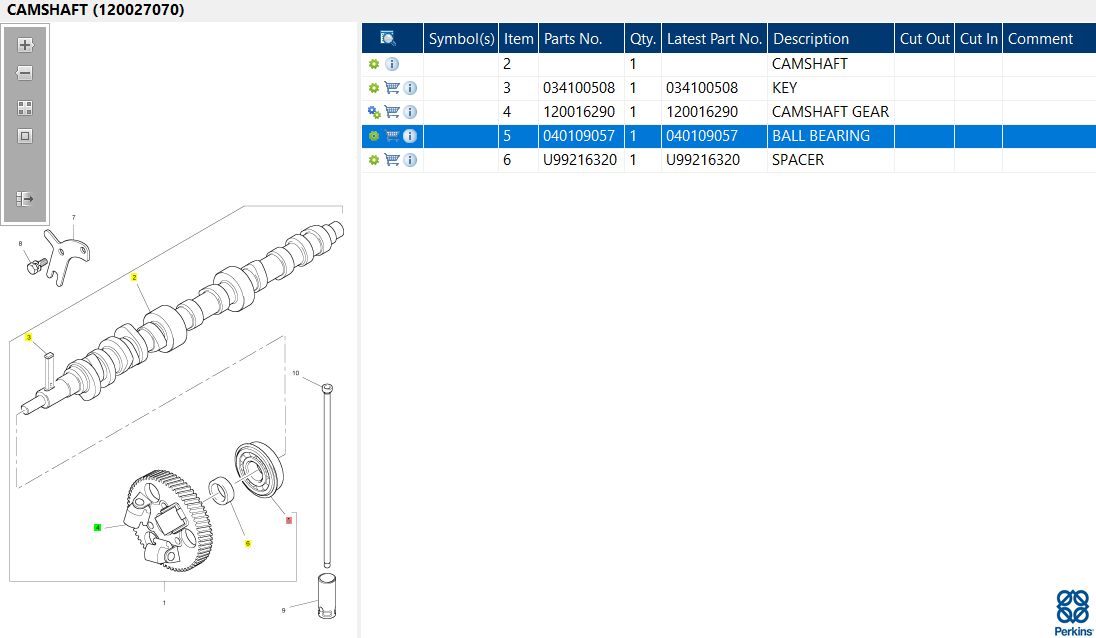This screenshot has height=638, width=1096.
Task: Sort by the Qty. column header
Action: tap(643, 38)
